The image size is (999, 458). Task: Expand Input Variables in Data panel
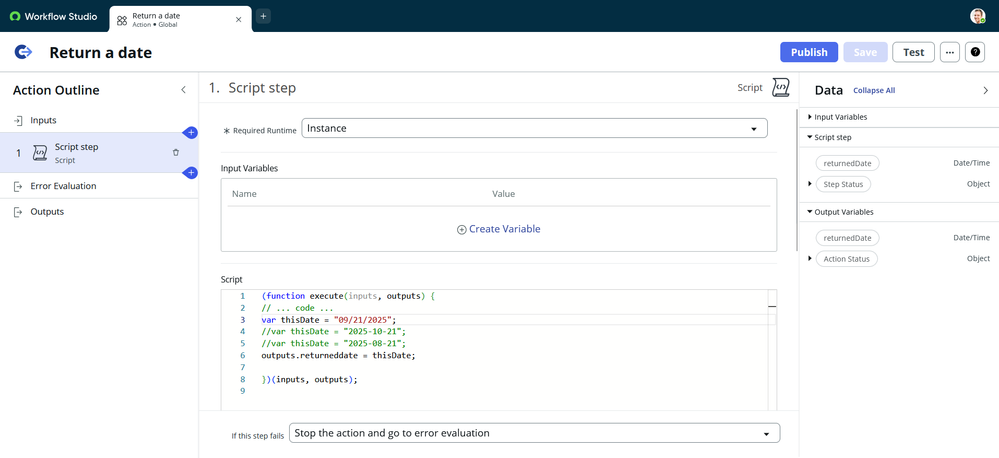[810, 117]
